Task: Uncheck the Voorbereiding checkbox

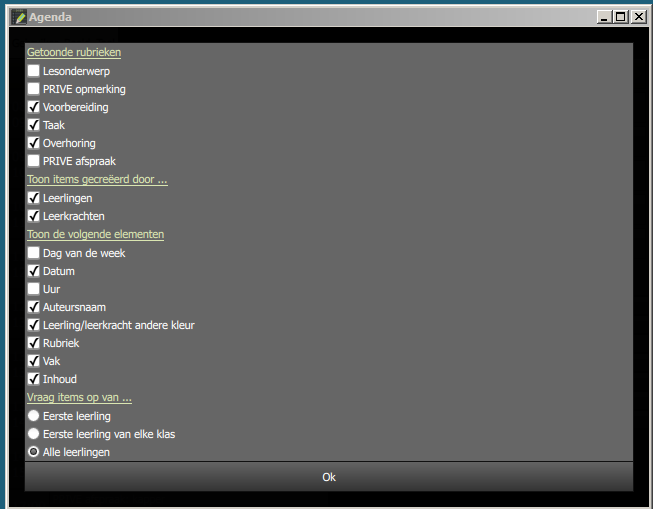Action: [33, 107]
